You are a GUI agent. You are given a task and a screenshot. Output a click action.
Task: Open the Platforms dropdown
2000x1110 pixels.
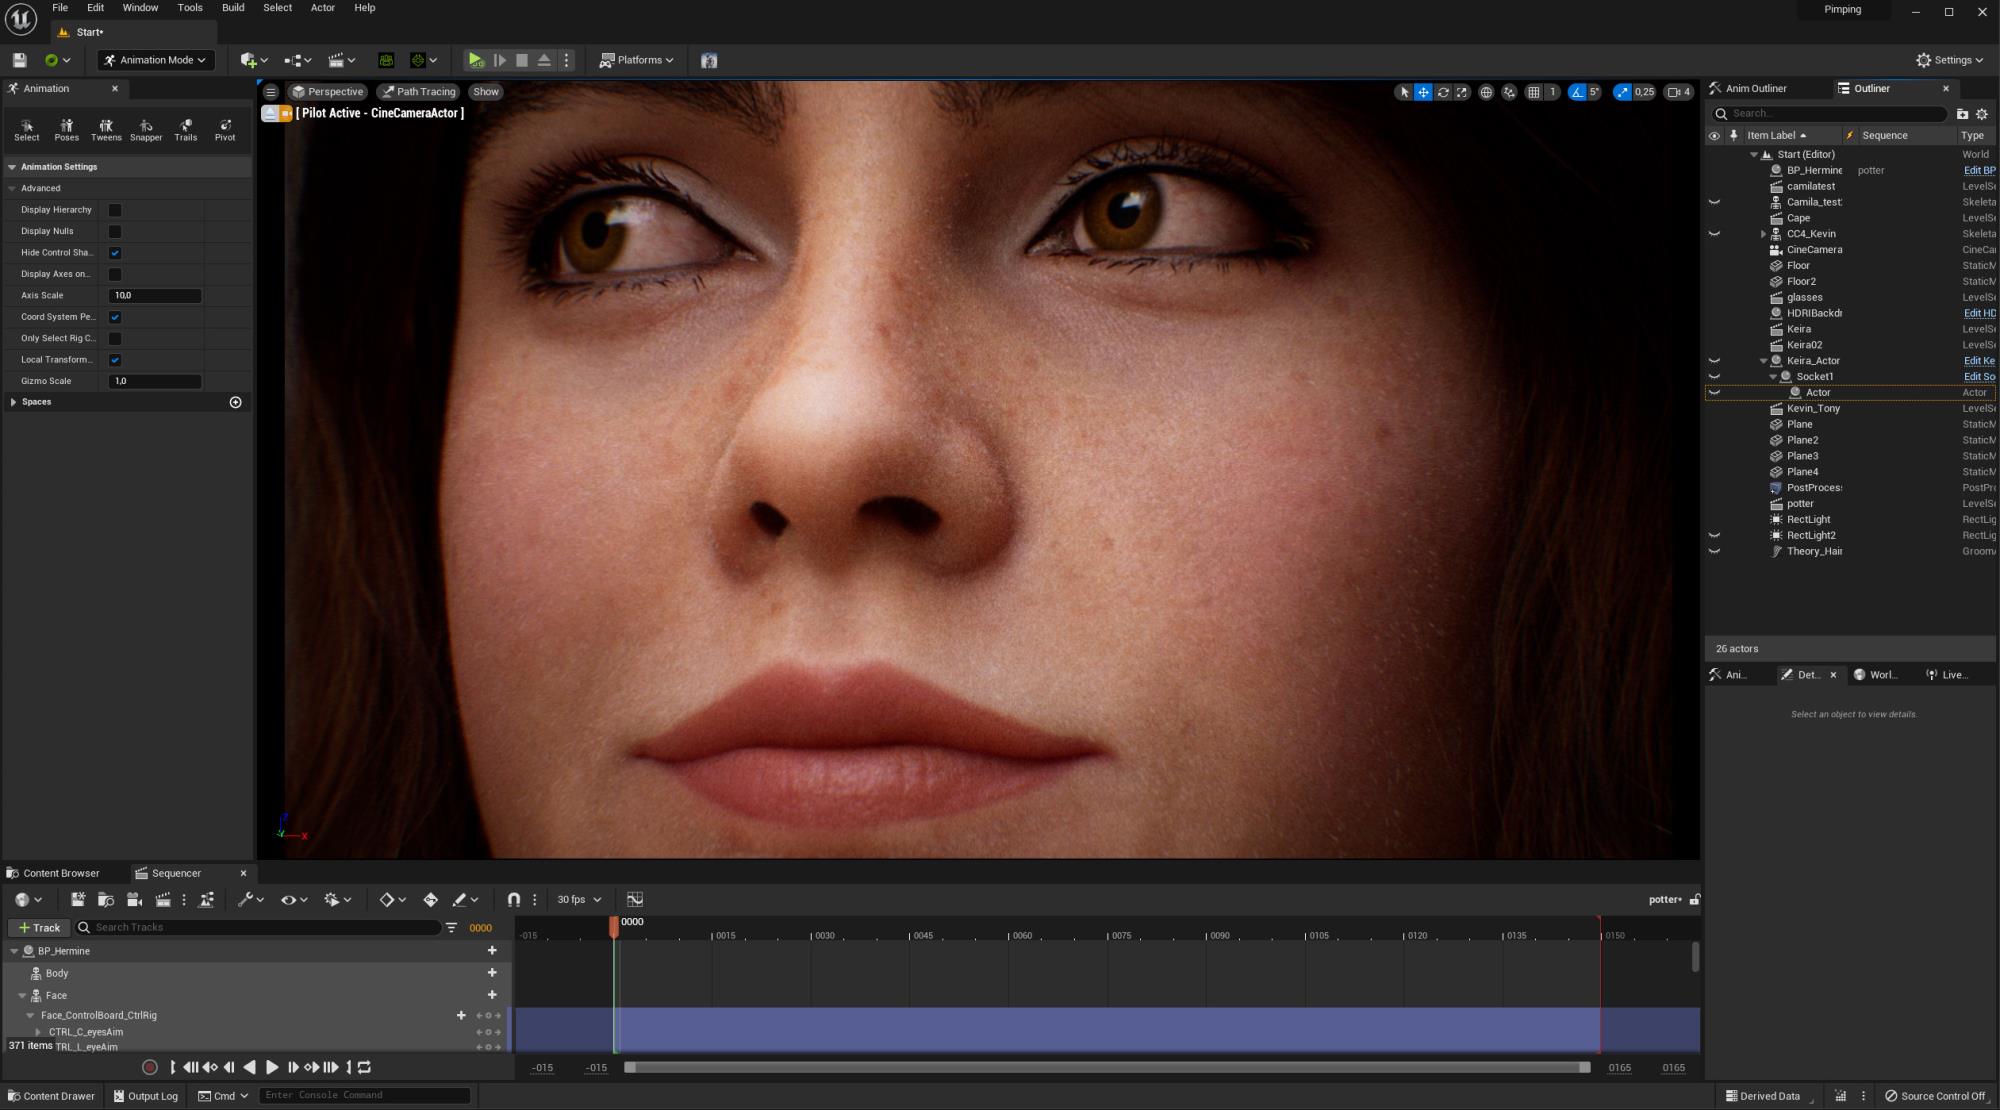click(x=637, y=60)
